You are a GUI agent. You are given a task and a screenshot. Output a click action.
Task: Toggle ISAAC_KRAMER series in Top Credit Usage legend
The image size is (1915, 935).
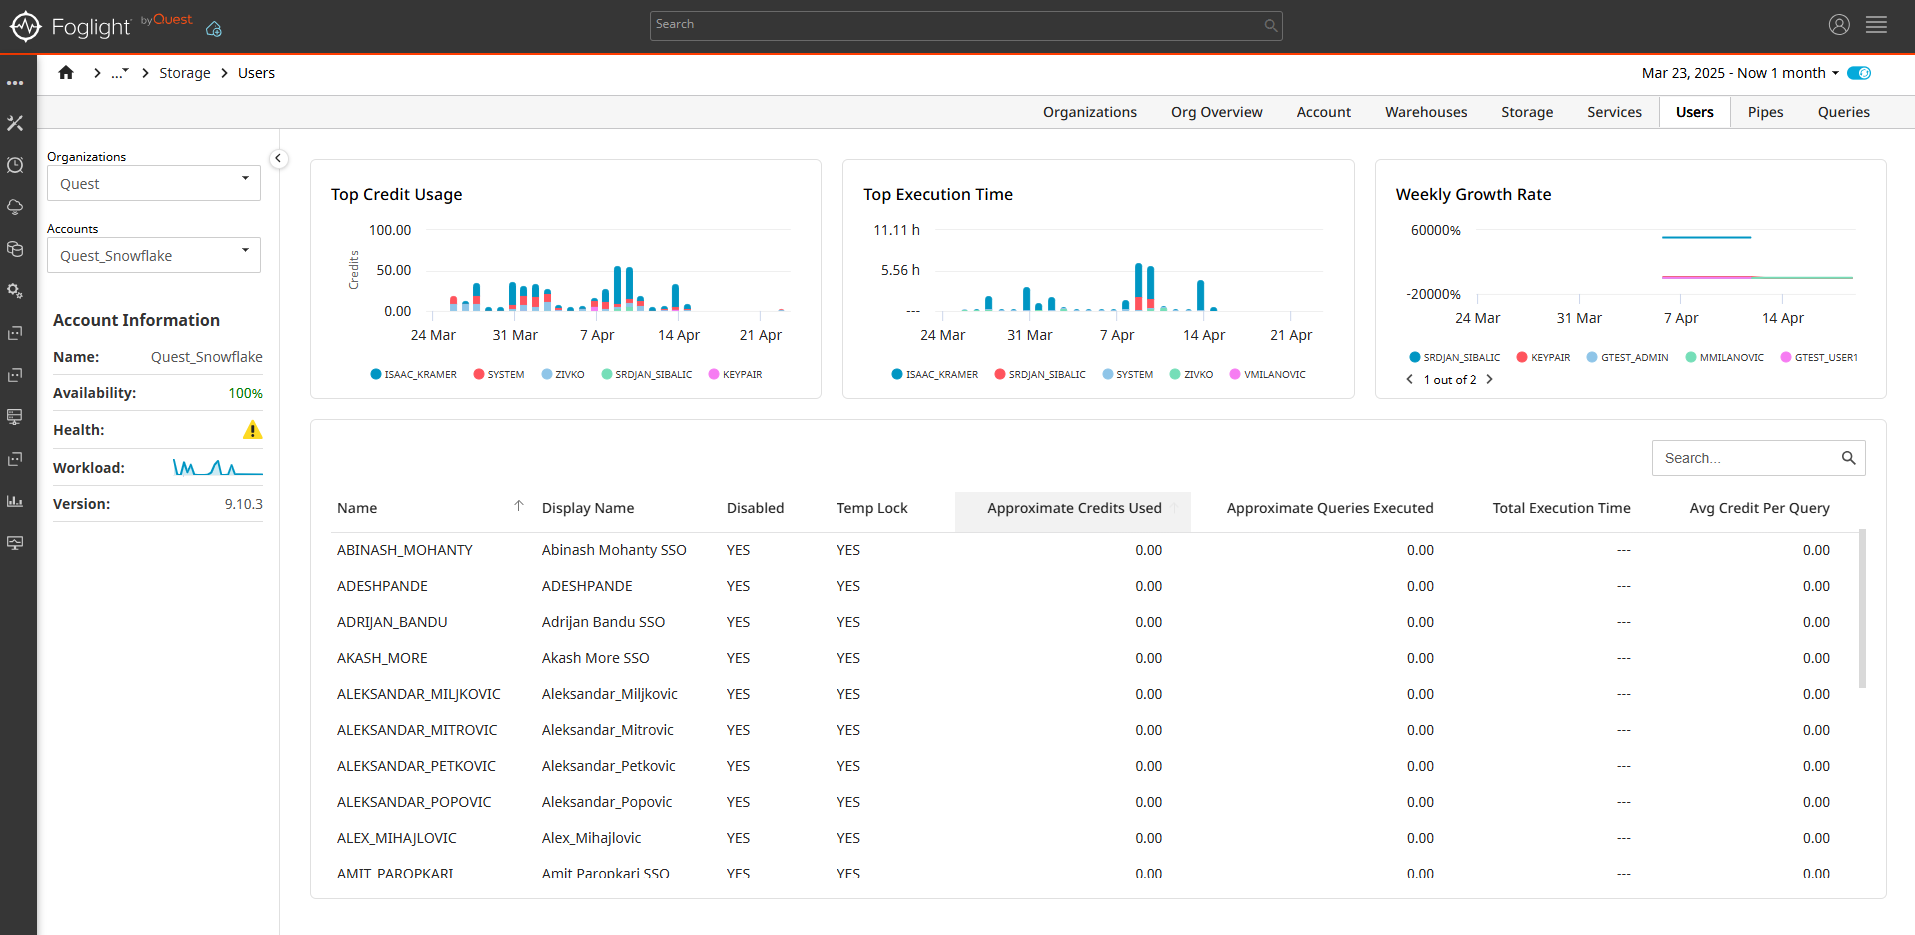pos(413,374)
